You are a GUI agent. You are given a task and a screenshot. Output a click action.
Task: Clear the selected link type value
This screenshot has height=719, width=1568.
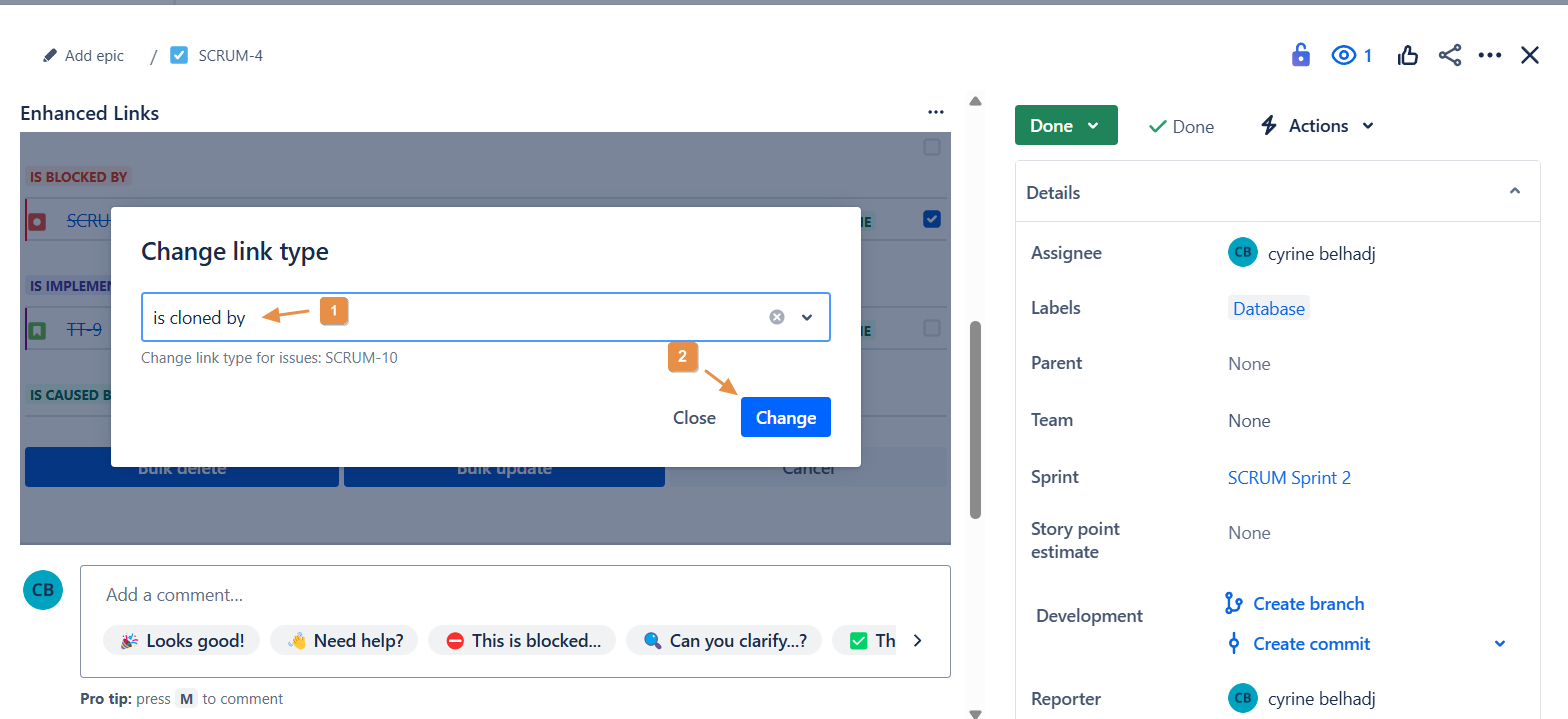coord(777,317)
